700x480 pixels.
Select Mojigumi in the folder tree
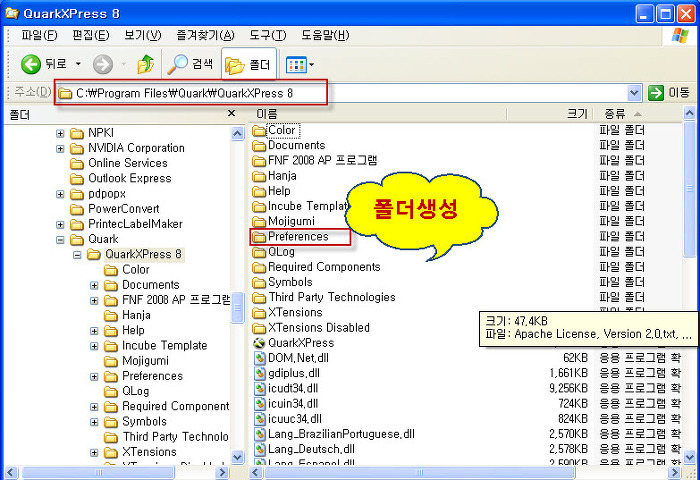tap(146, 360)
